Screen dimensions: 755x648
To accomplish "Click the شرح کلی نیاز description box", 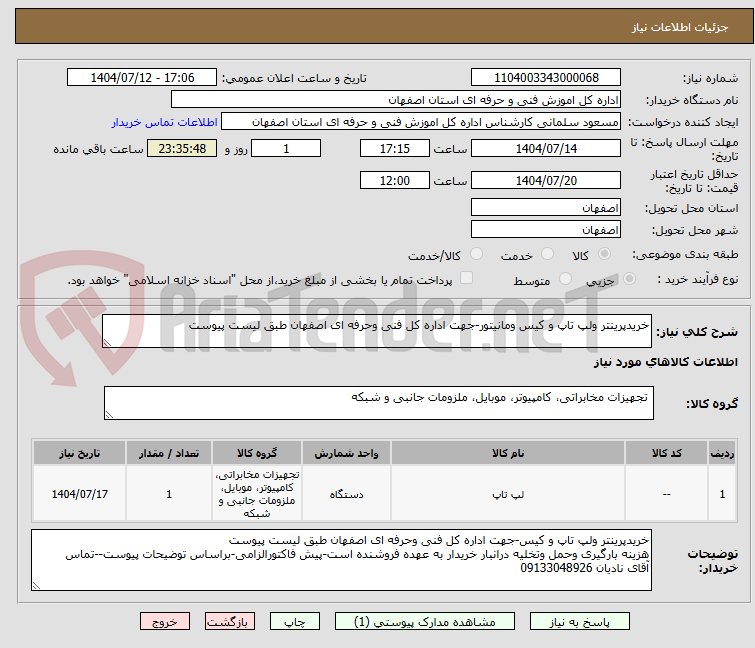I will (377, 331).
